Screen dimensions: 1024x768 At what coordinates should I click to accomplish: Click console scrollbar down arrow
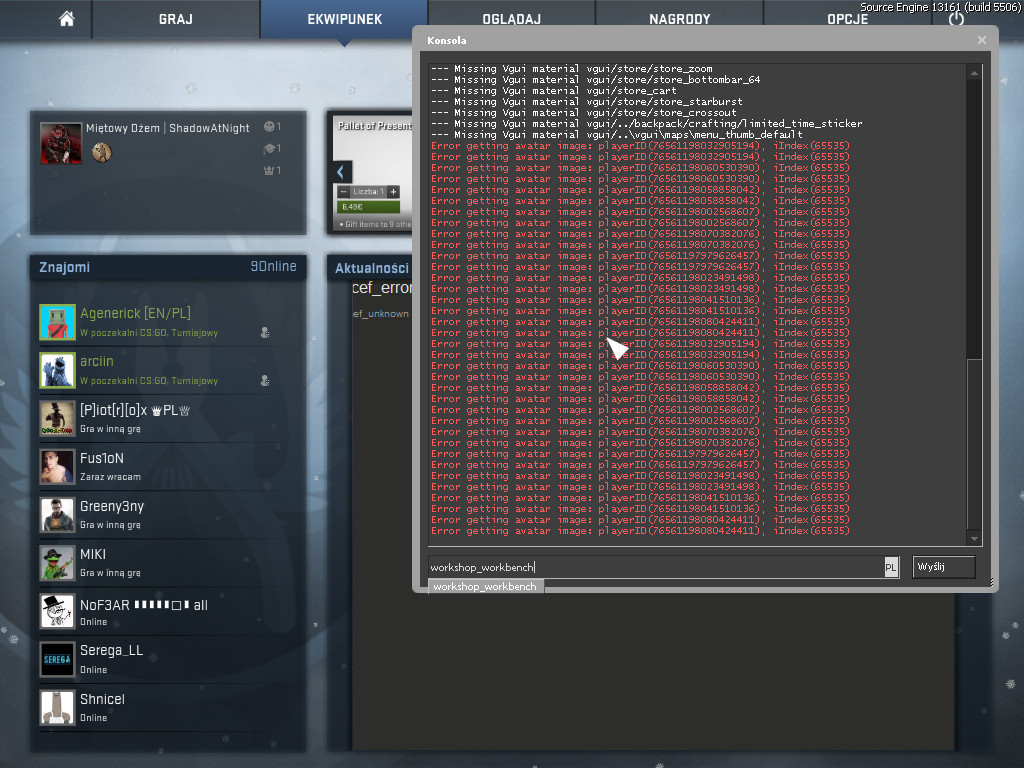(974, 539)
